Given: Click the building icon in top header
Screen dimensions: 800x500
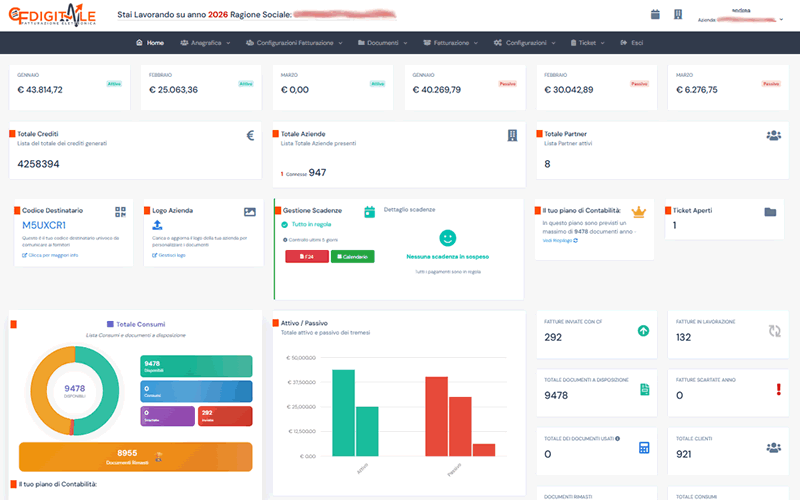Looking at the screenshot, I should click(678, 15).
